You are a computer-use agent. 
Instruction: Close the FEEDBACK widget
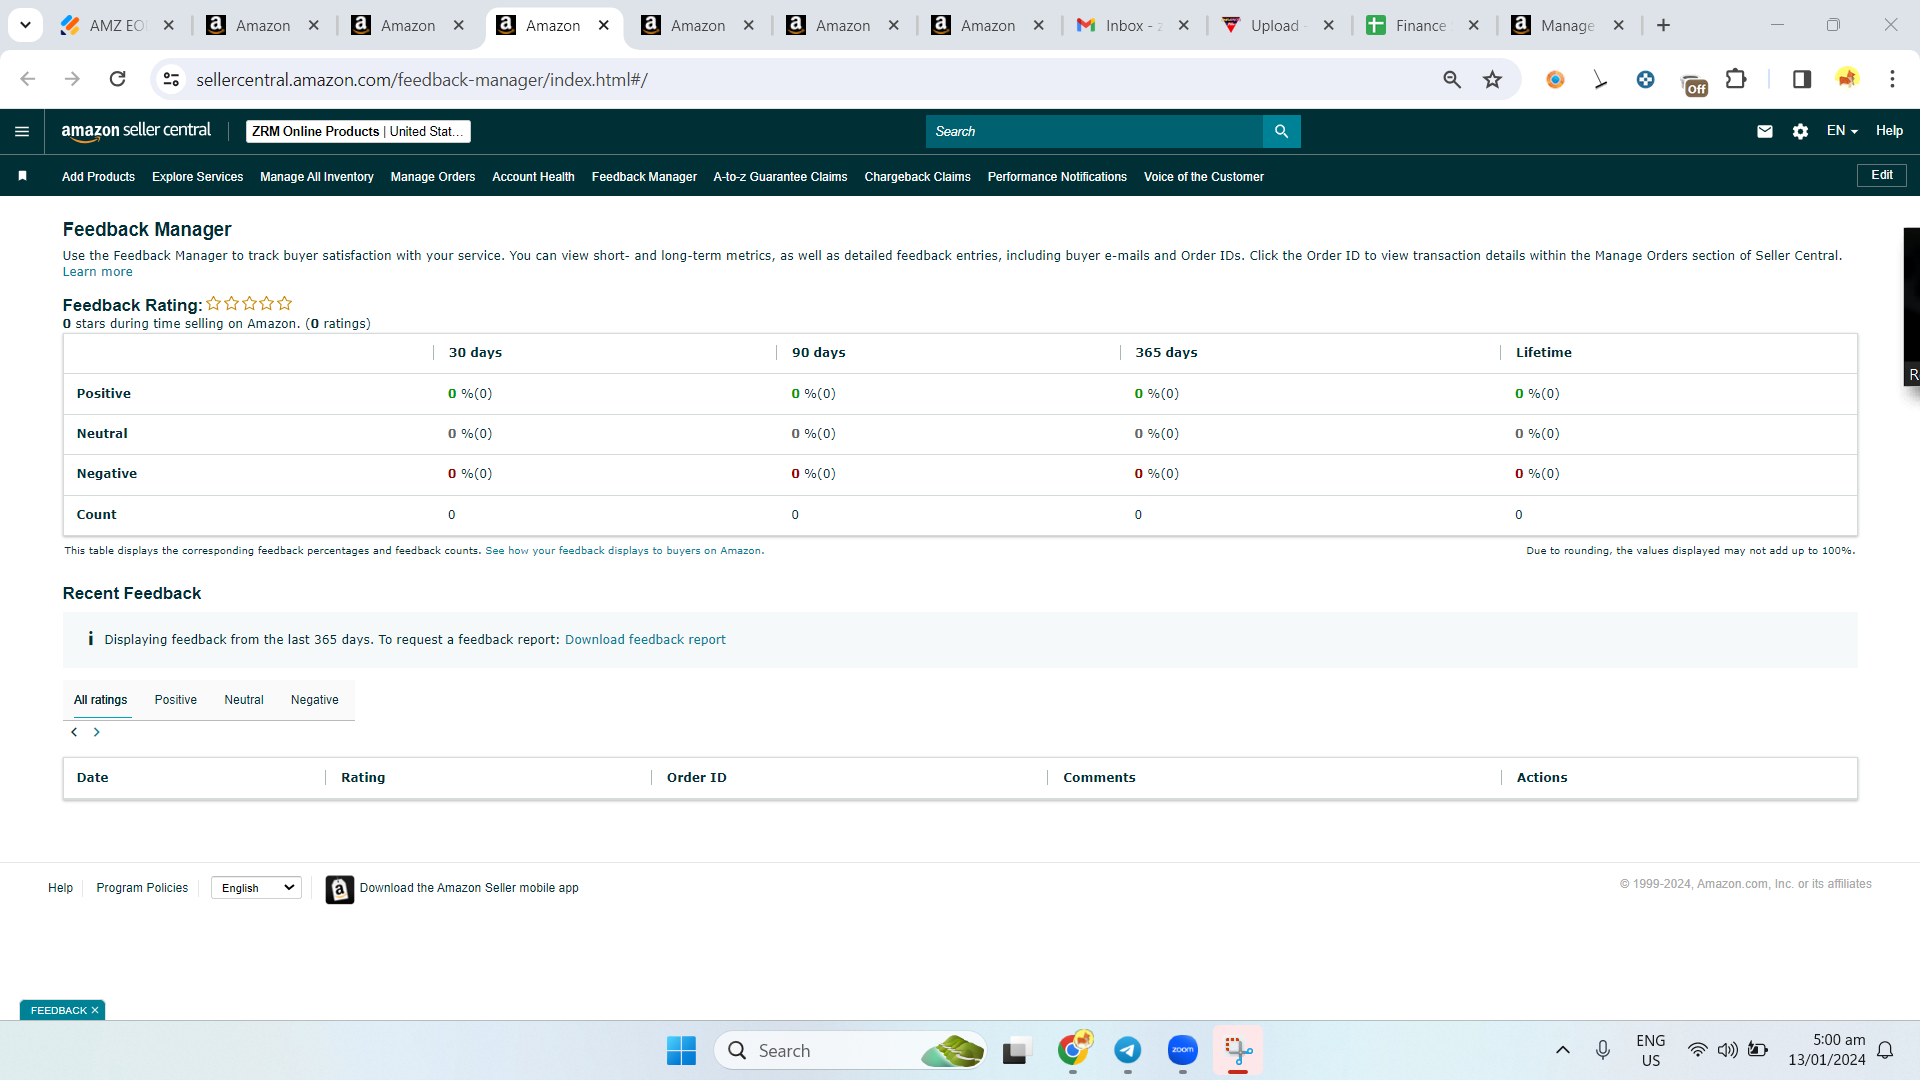tap(95, 1010)
